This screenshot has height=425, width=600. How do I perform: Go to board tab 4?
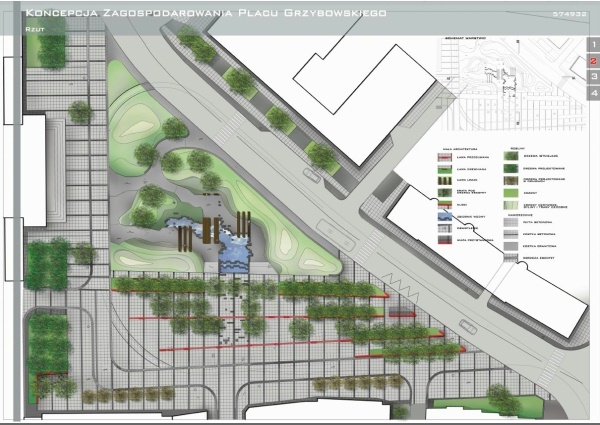593,93
